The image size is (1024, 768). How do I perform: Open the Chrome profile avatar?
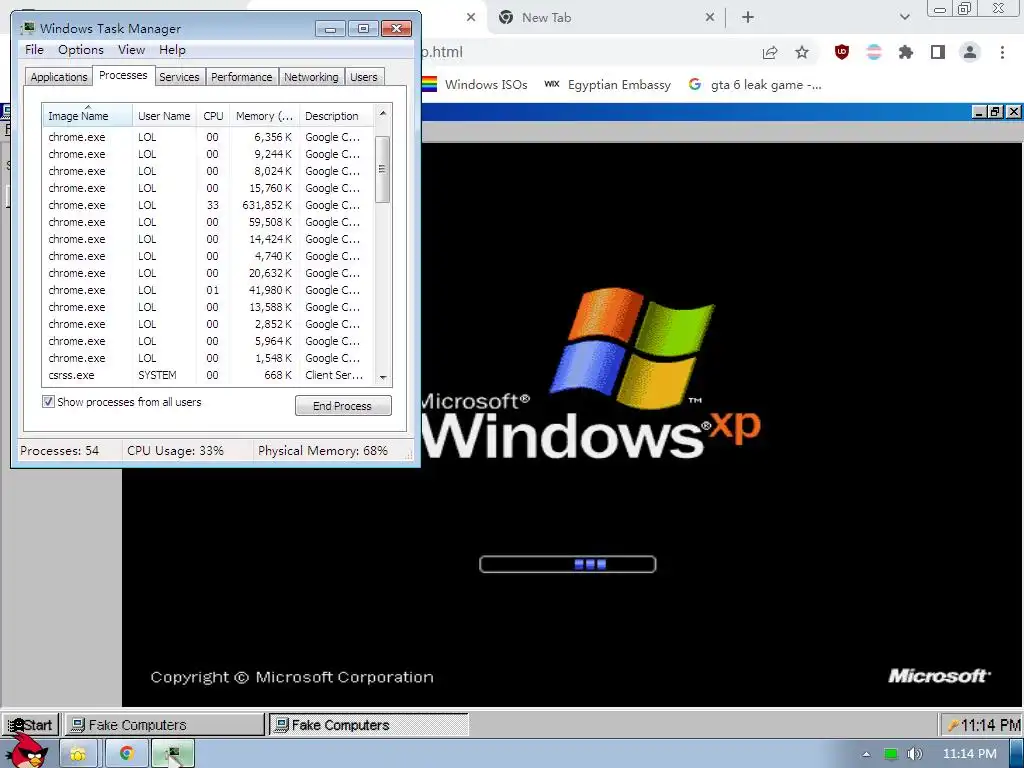pyautogui.click(x=970, y=52)
